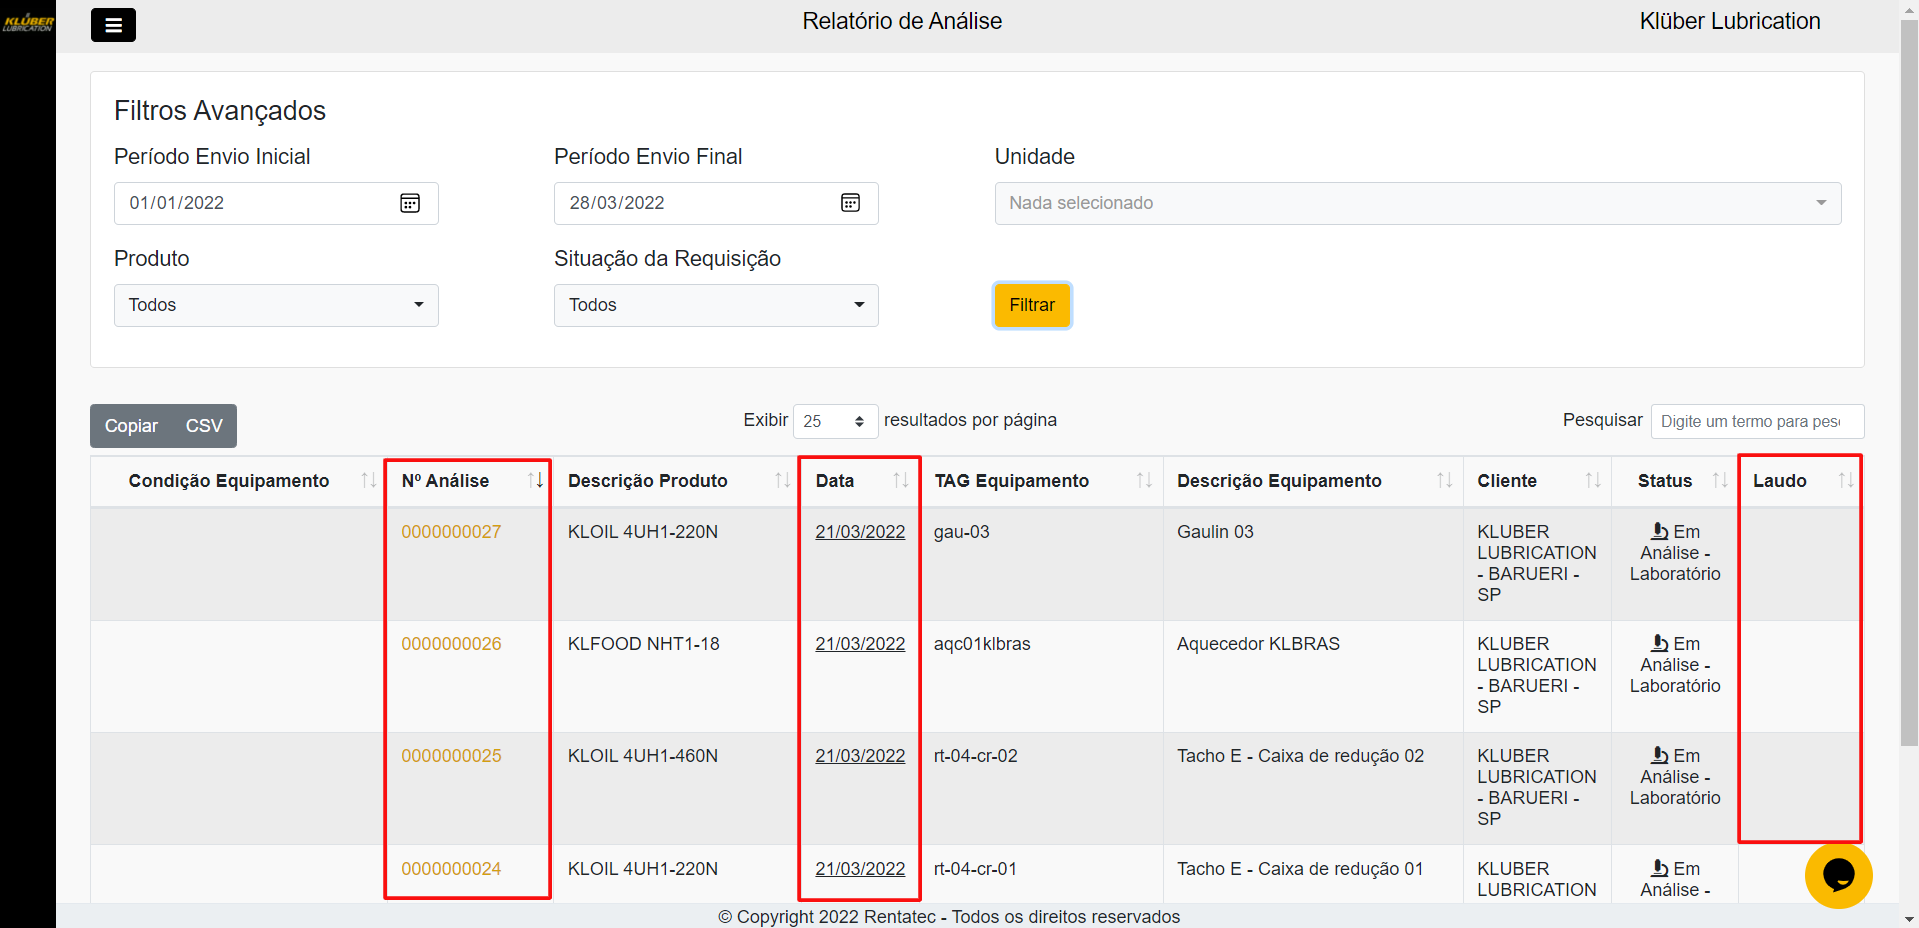The height and width of the screenshot is (928, 1919).
Task: Click the Copiar button
Action: (131, 426)
